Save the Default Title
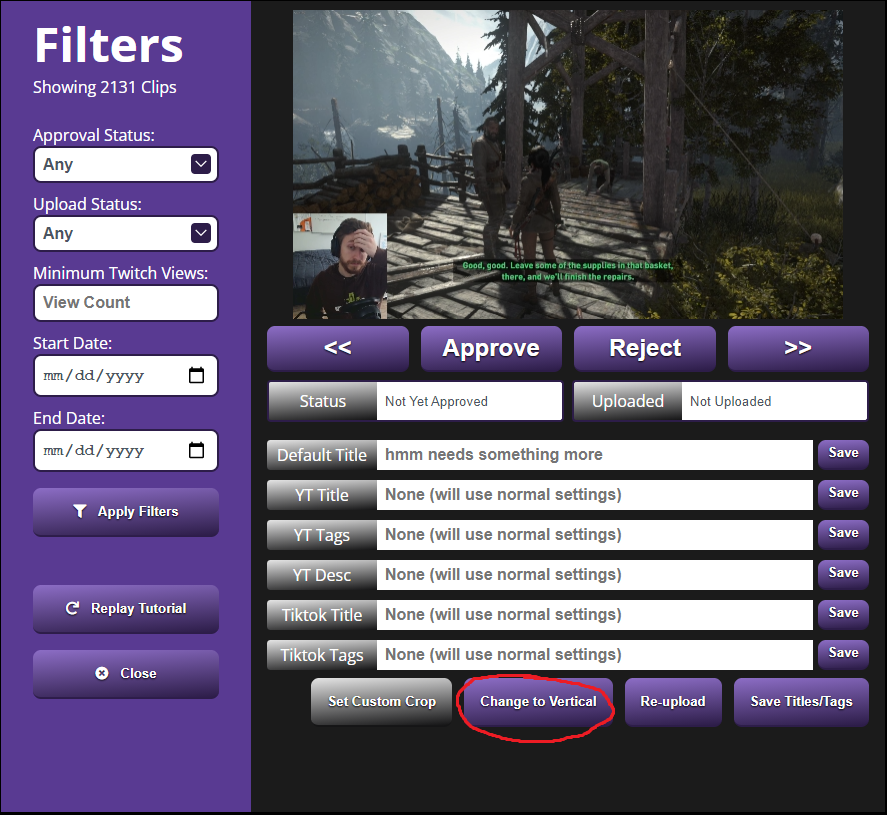 click(843, 454)
